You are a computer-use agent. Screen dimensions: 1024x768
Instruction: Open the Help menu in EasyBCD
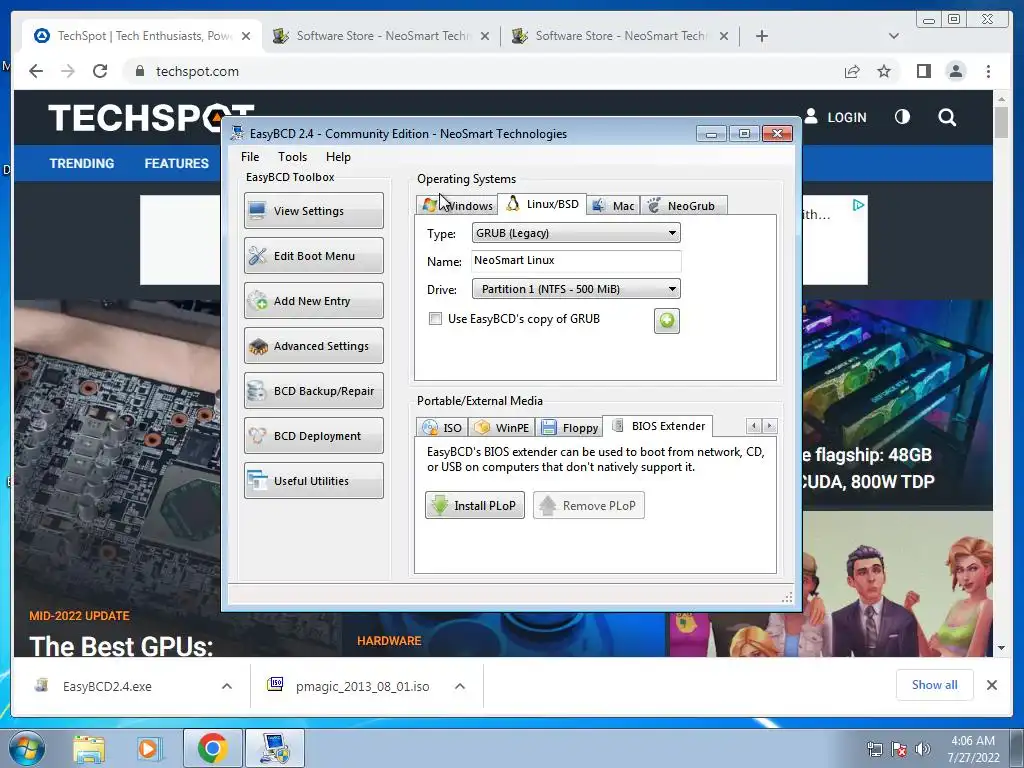pyautogui.click(x=338, y=157)
